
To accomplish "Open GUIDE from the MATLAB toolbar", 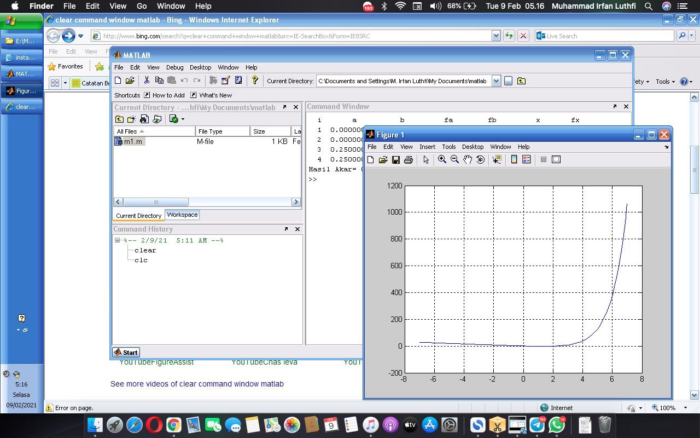I will tap(225, 81).
